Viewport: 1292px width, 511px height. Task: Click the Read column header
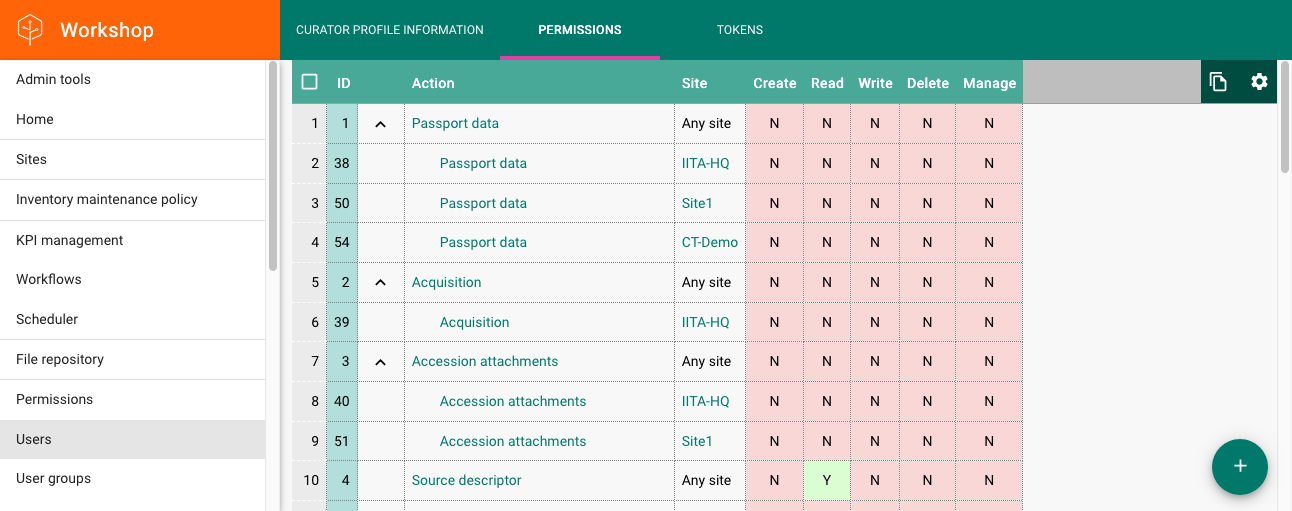click(827, 83)
